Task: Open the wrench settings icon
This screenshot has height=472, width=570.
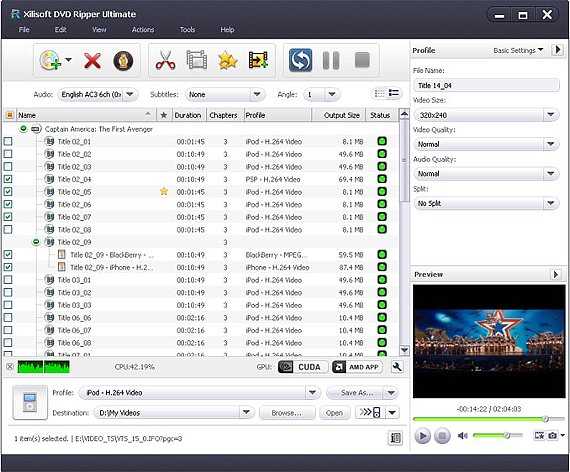Action: [x=397, y=367]
